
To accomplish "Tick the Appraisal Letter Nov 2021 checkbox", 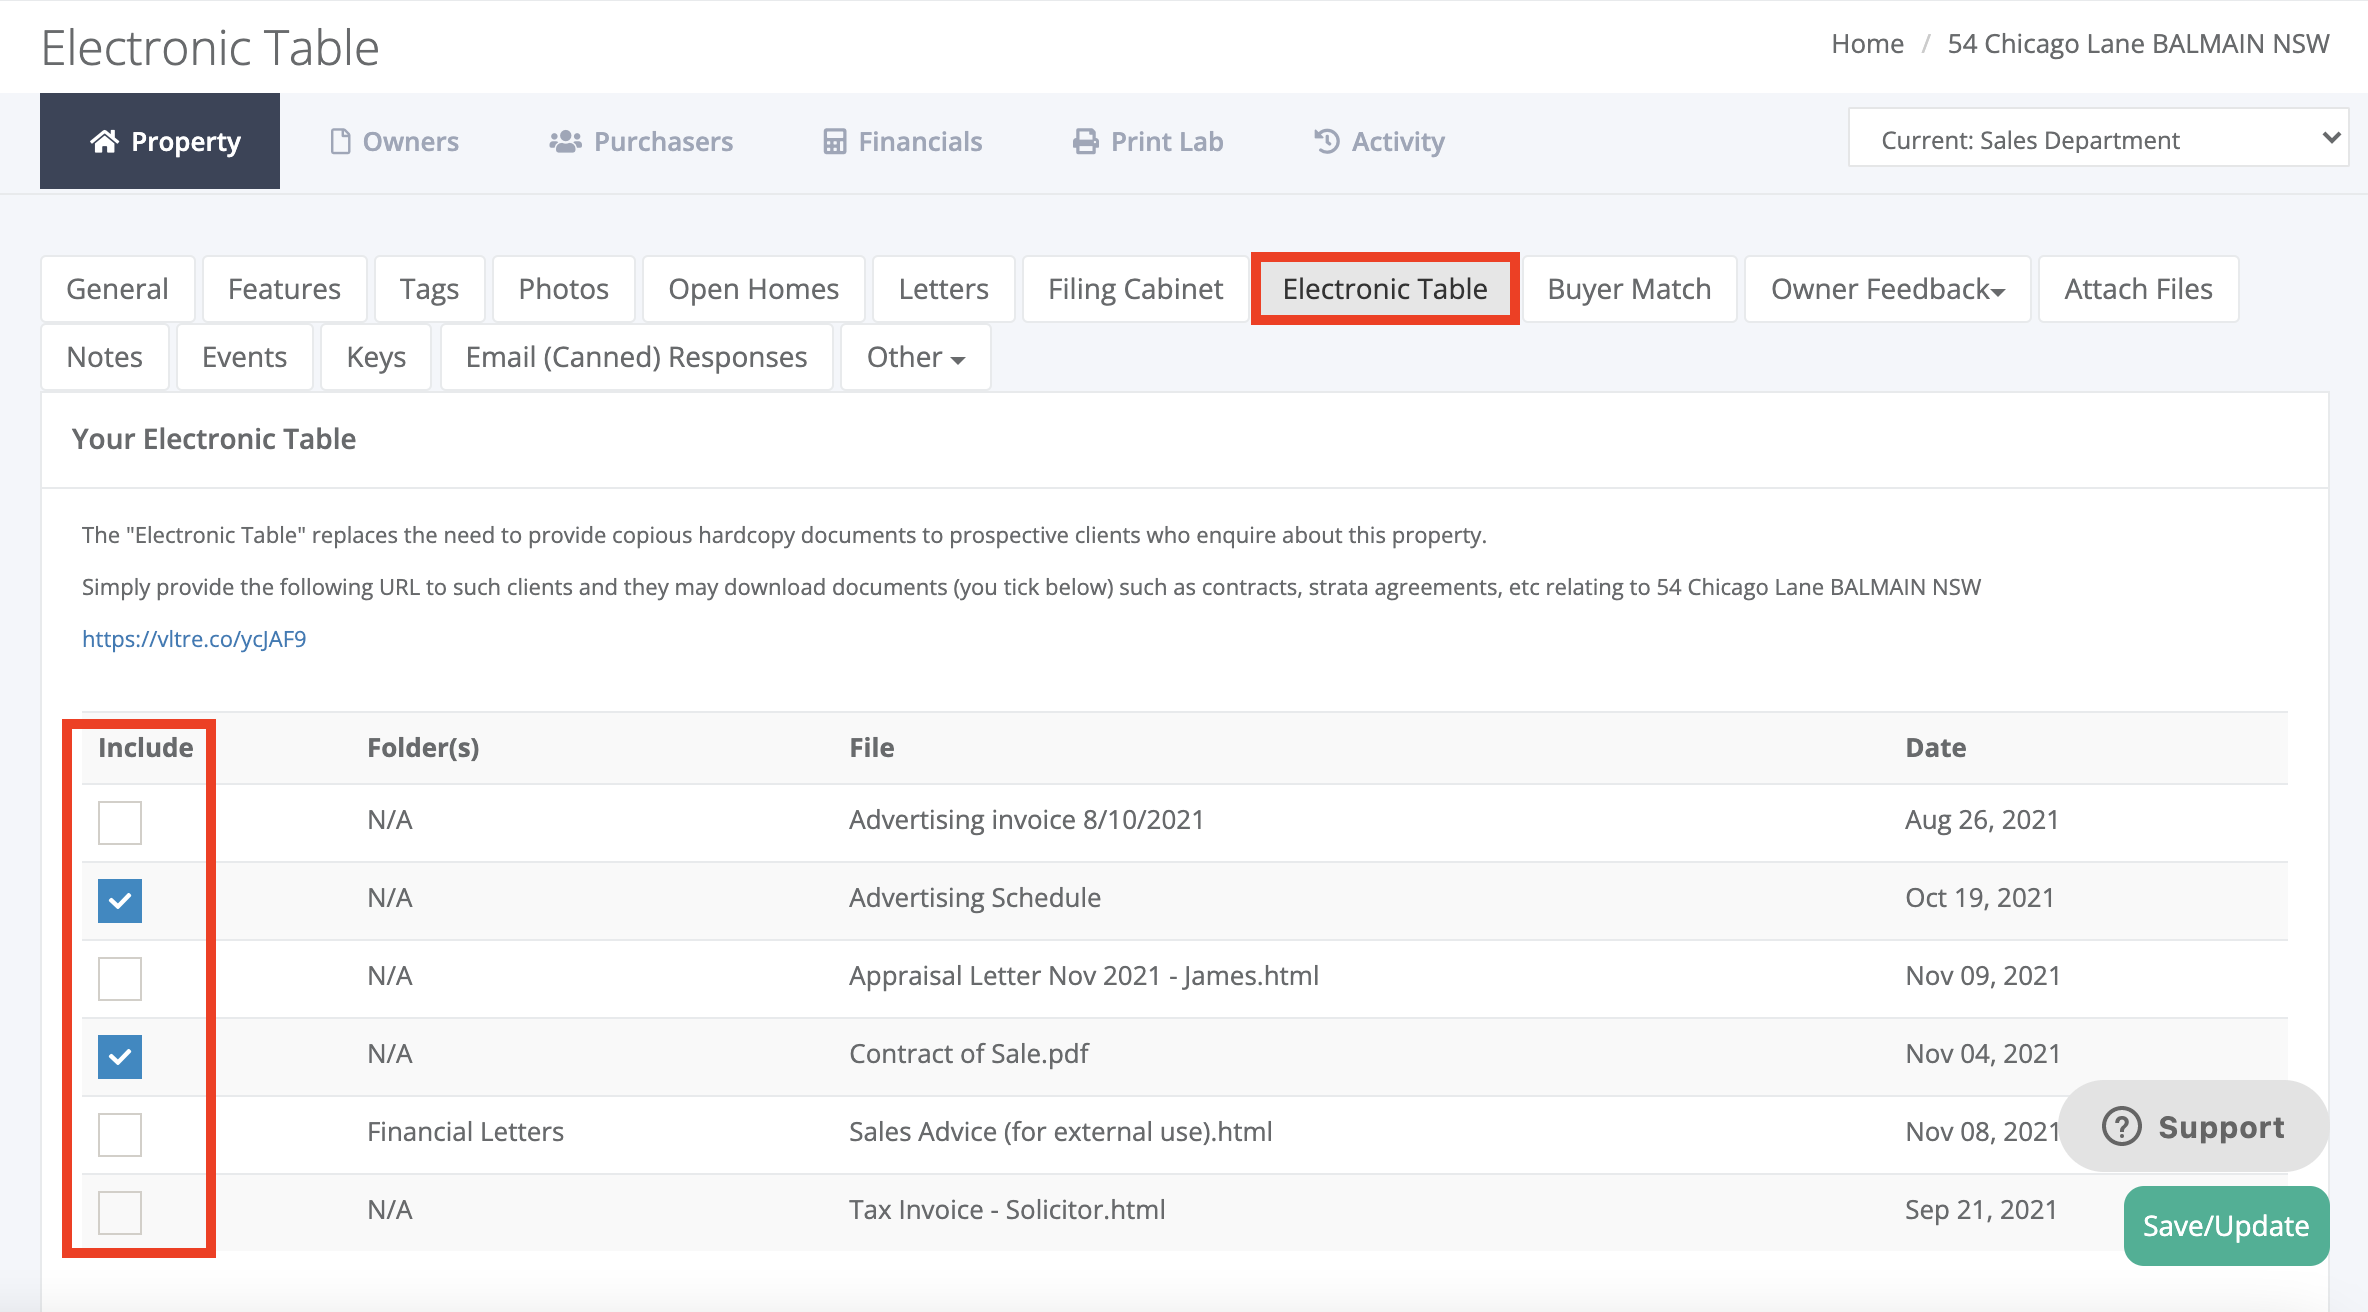I will click(x=120, y=978).
